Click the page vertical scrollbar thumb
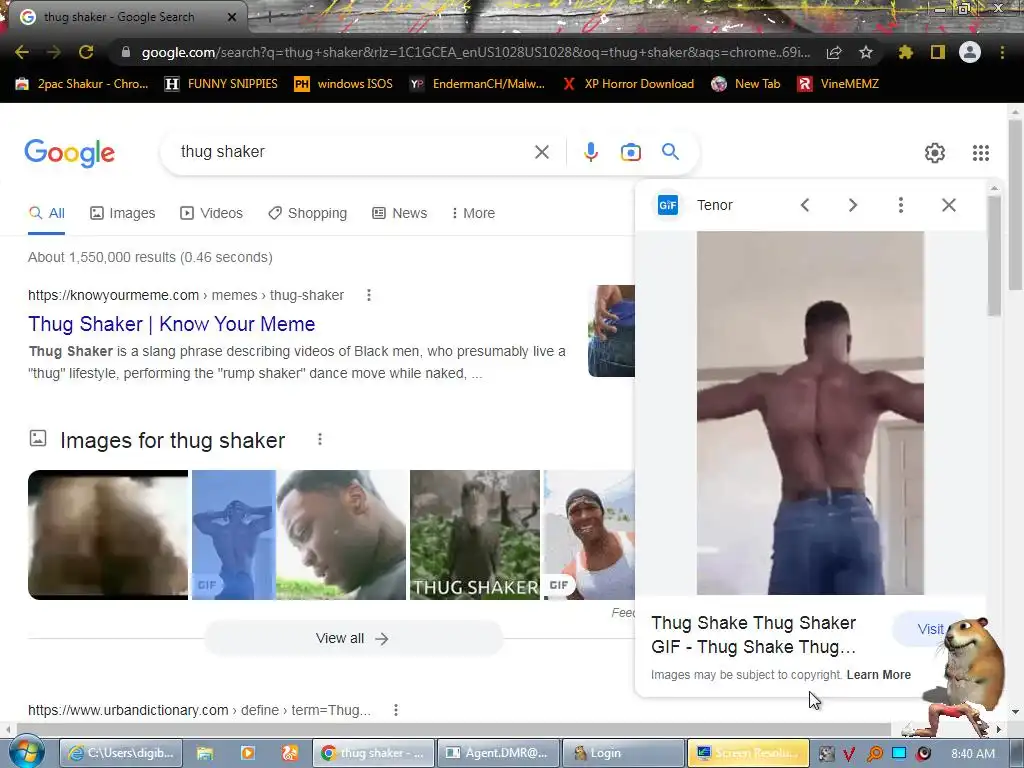The height and width of the screenshot is (768, 1024). click(x=1016, y=204)
